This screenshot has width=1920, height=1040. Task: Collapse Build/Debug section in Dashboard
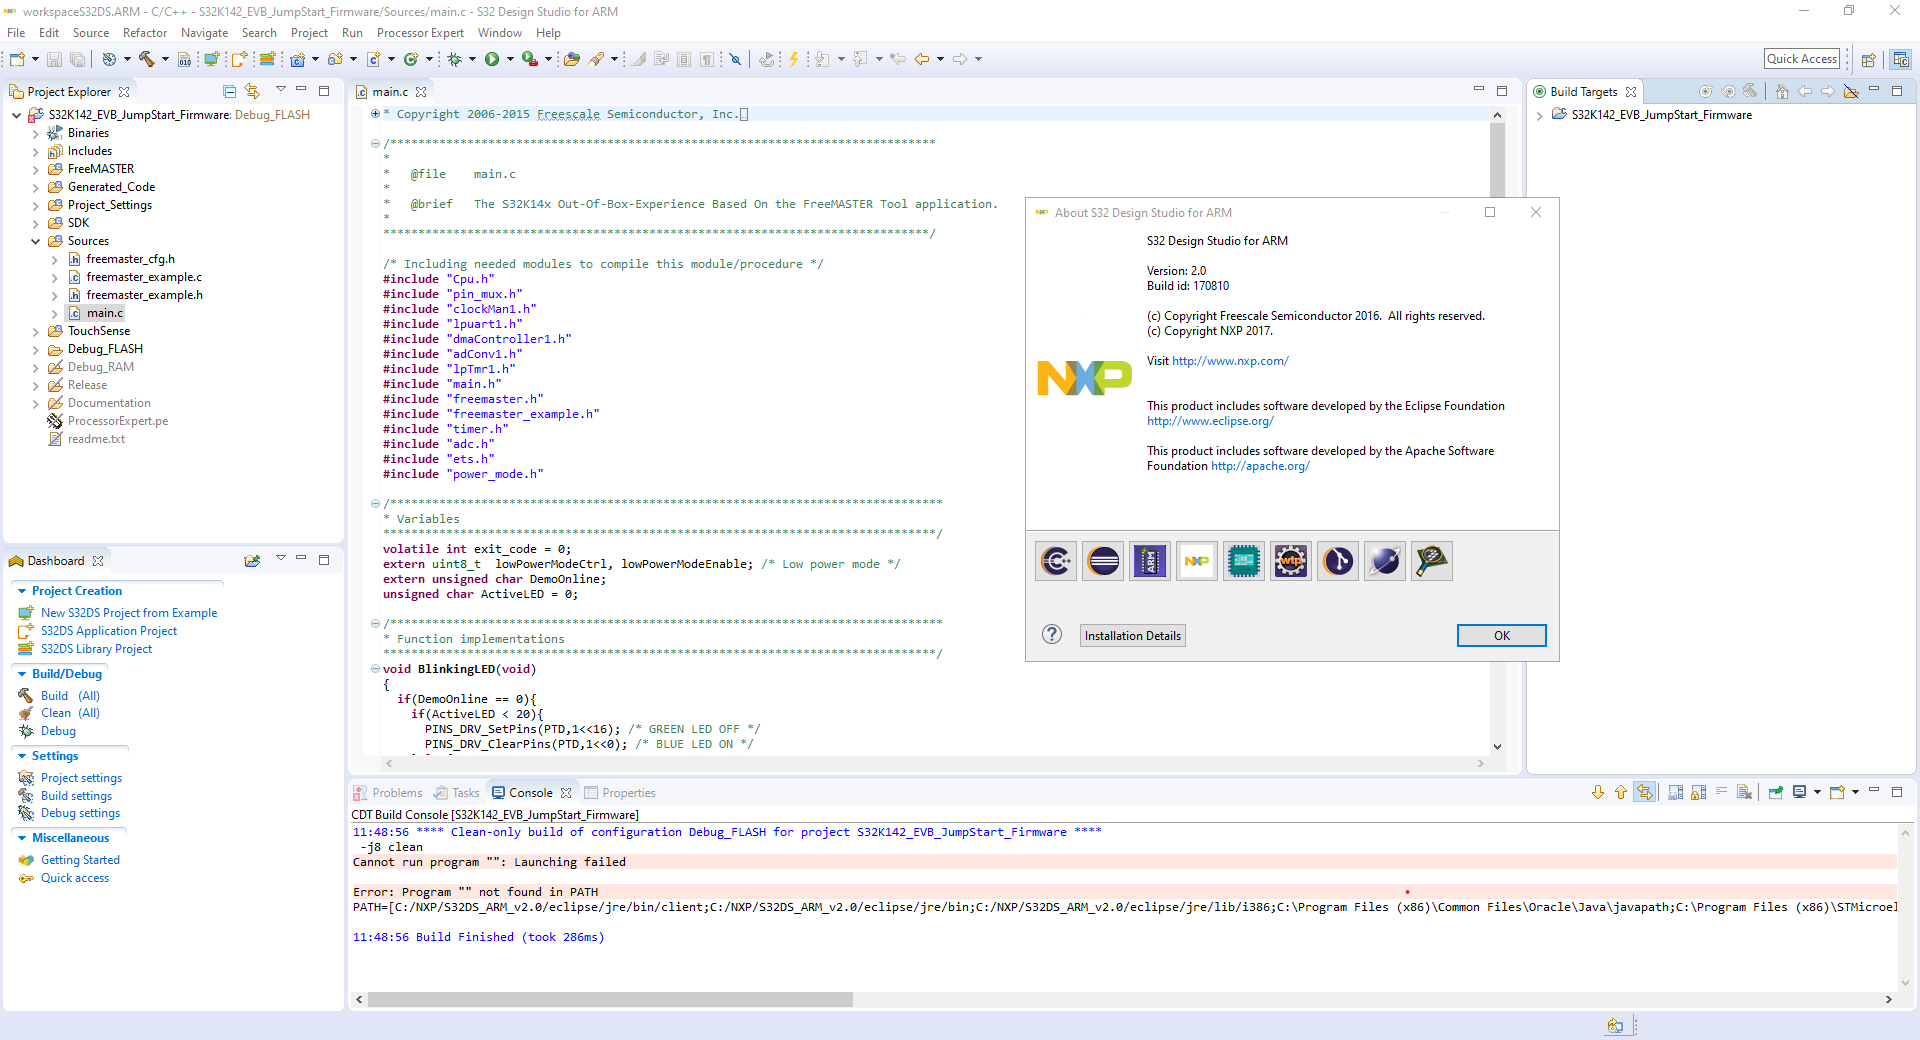pyautogui.click(x=22, y=674)
